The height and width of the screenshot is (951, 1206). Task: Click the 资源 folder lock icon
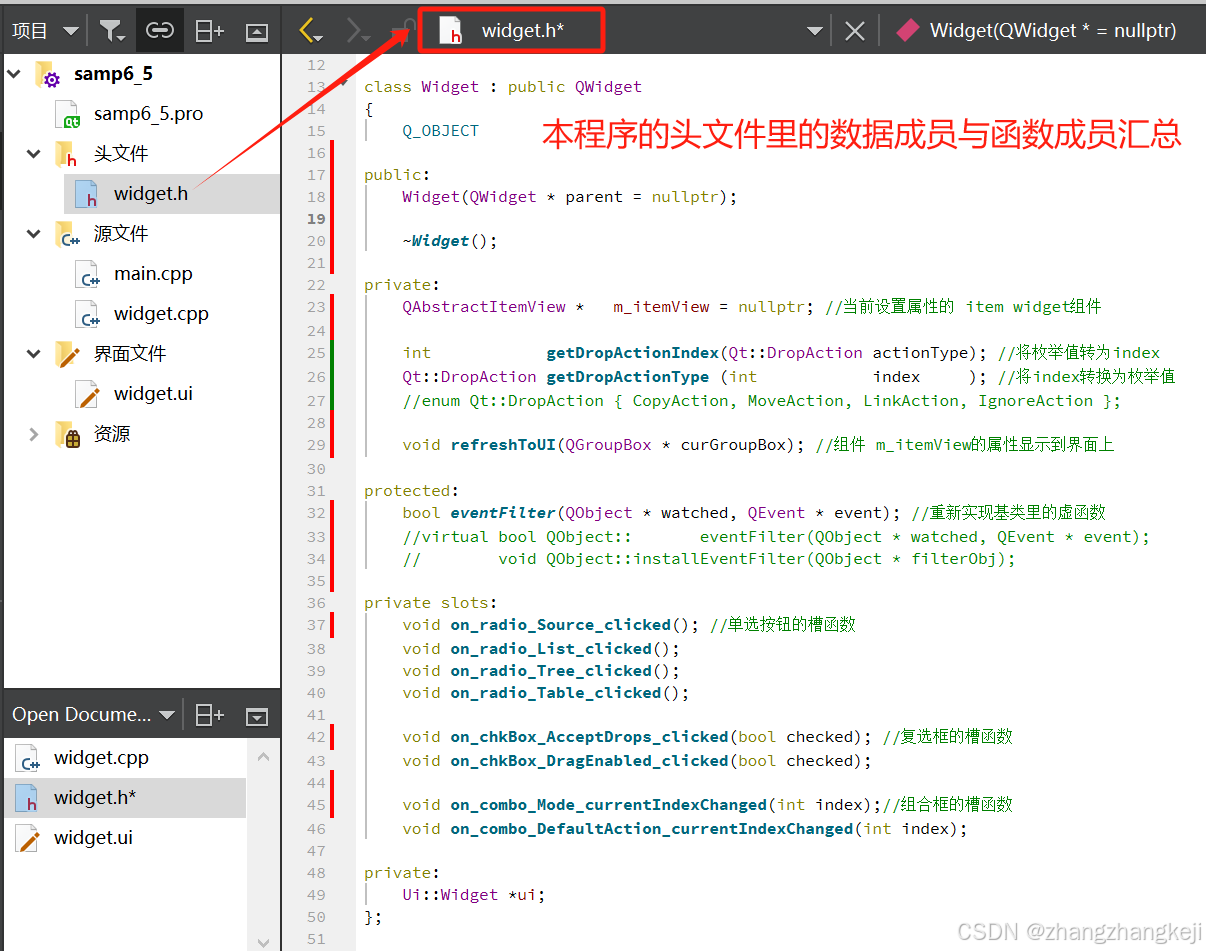point(68,435)
